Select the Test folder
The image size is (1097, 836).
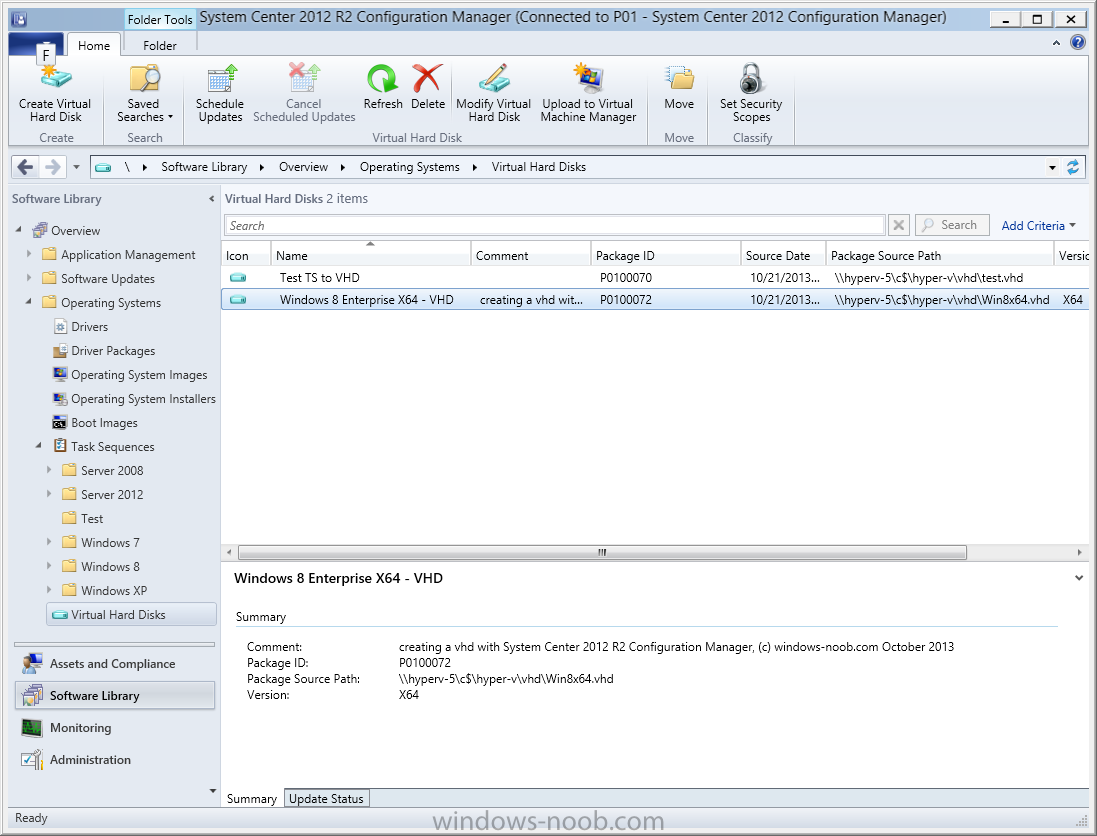click(92, 518)
